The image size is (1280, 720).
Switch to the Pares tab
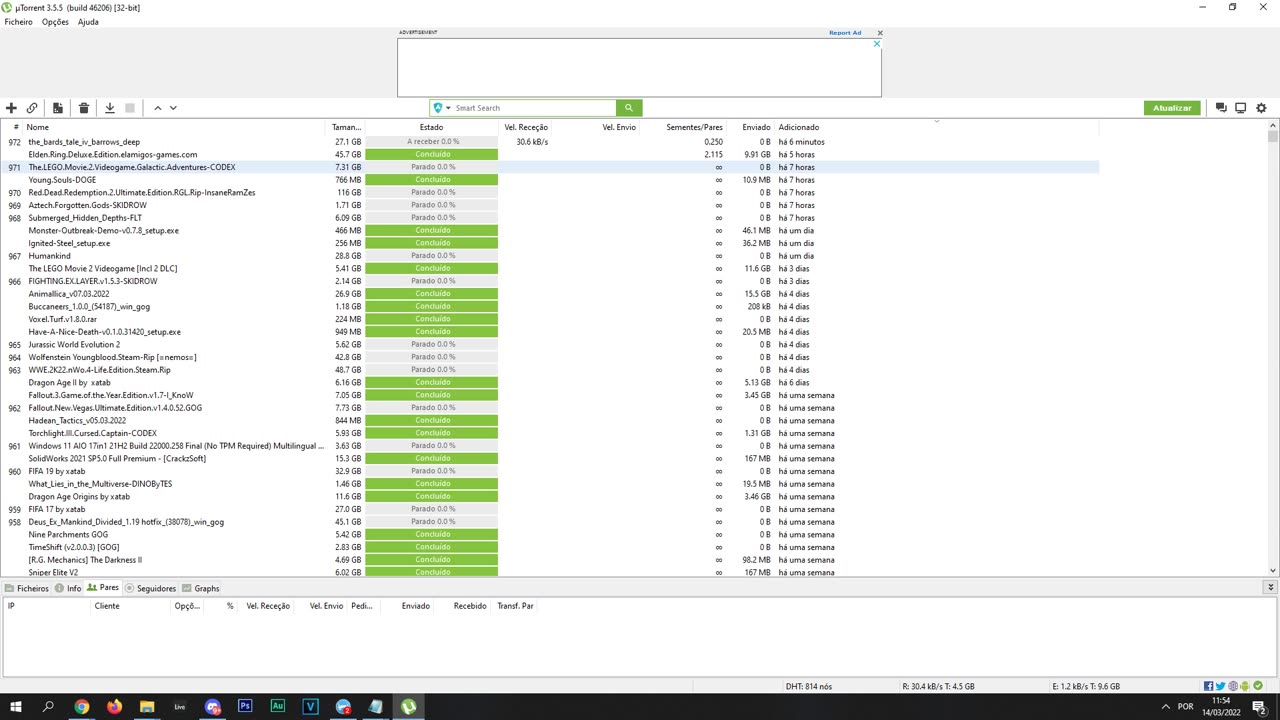click(x=103, y=588)
